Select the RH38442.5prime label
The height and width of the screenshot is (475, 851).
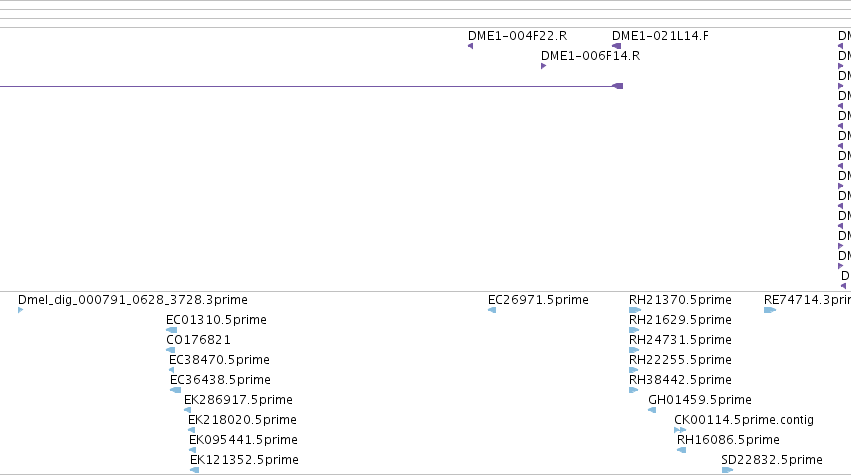680,380
